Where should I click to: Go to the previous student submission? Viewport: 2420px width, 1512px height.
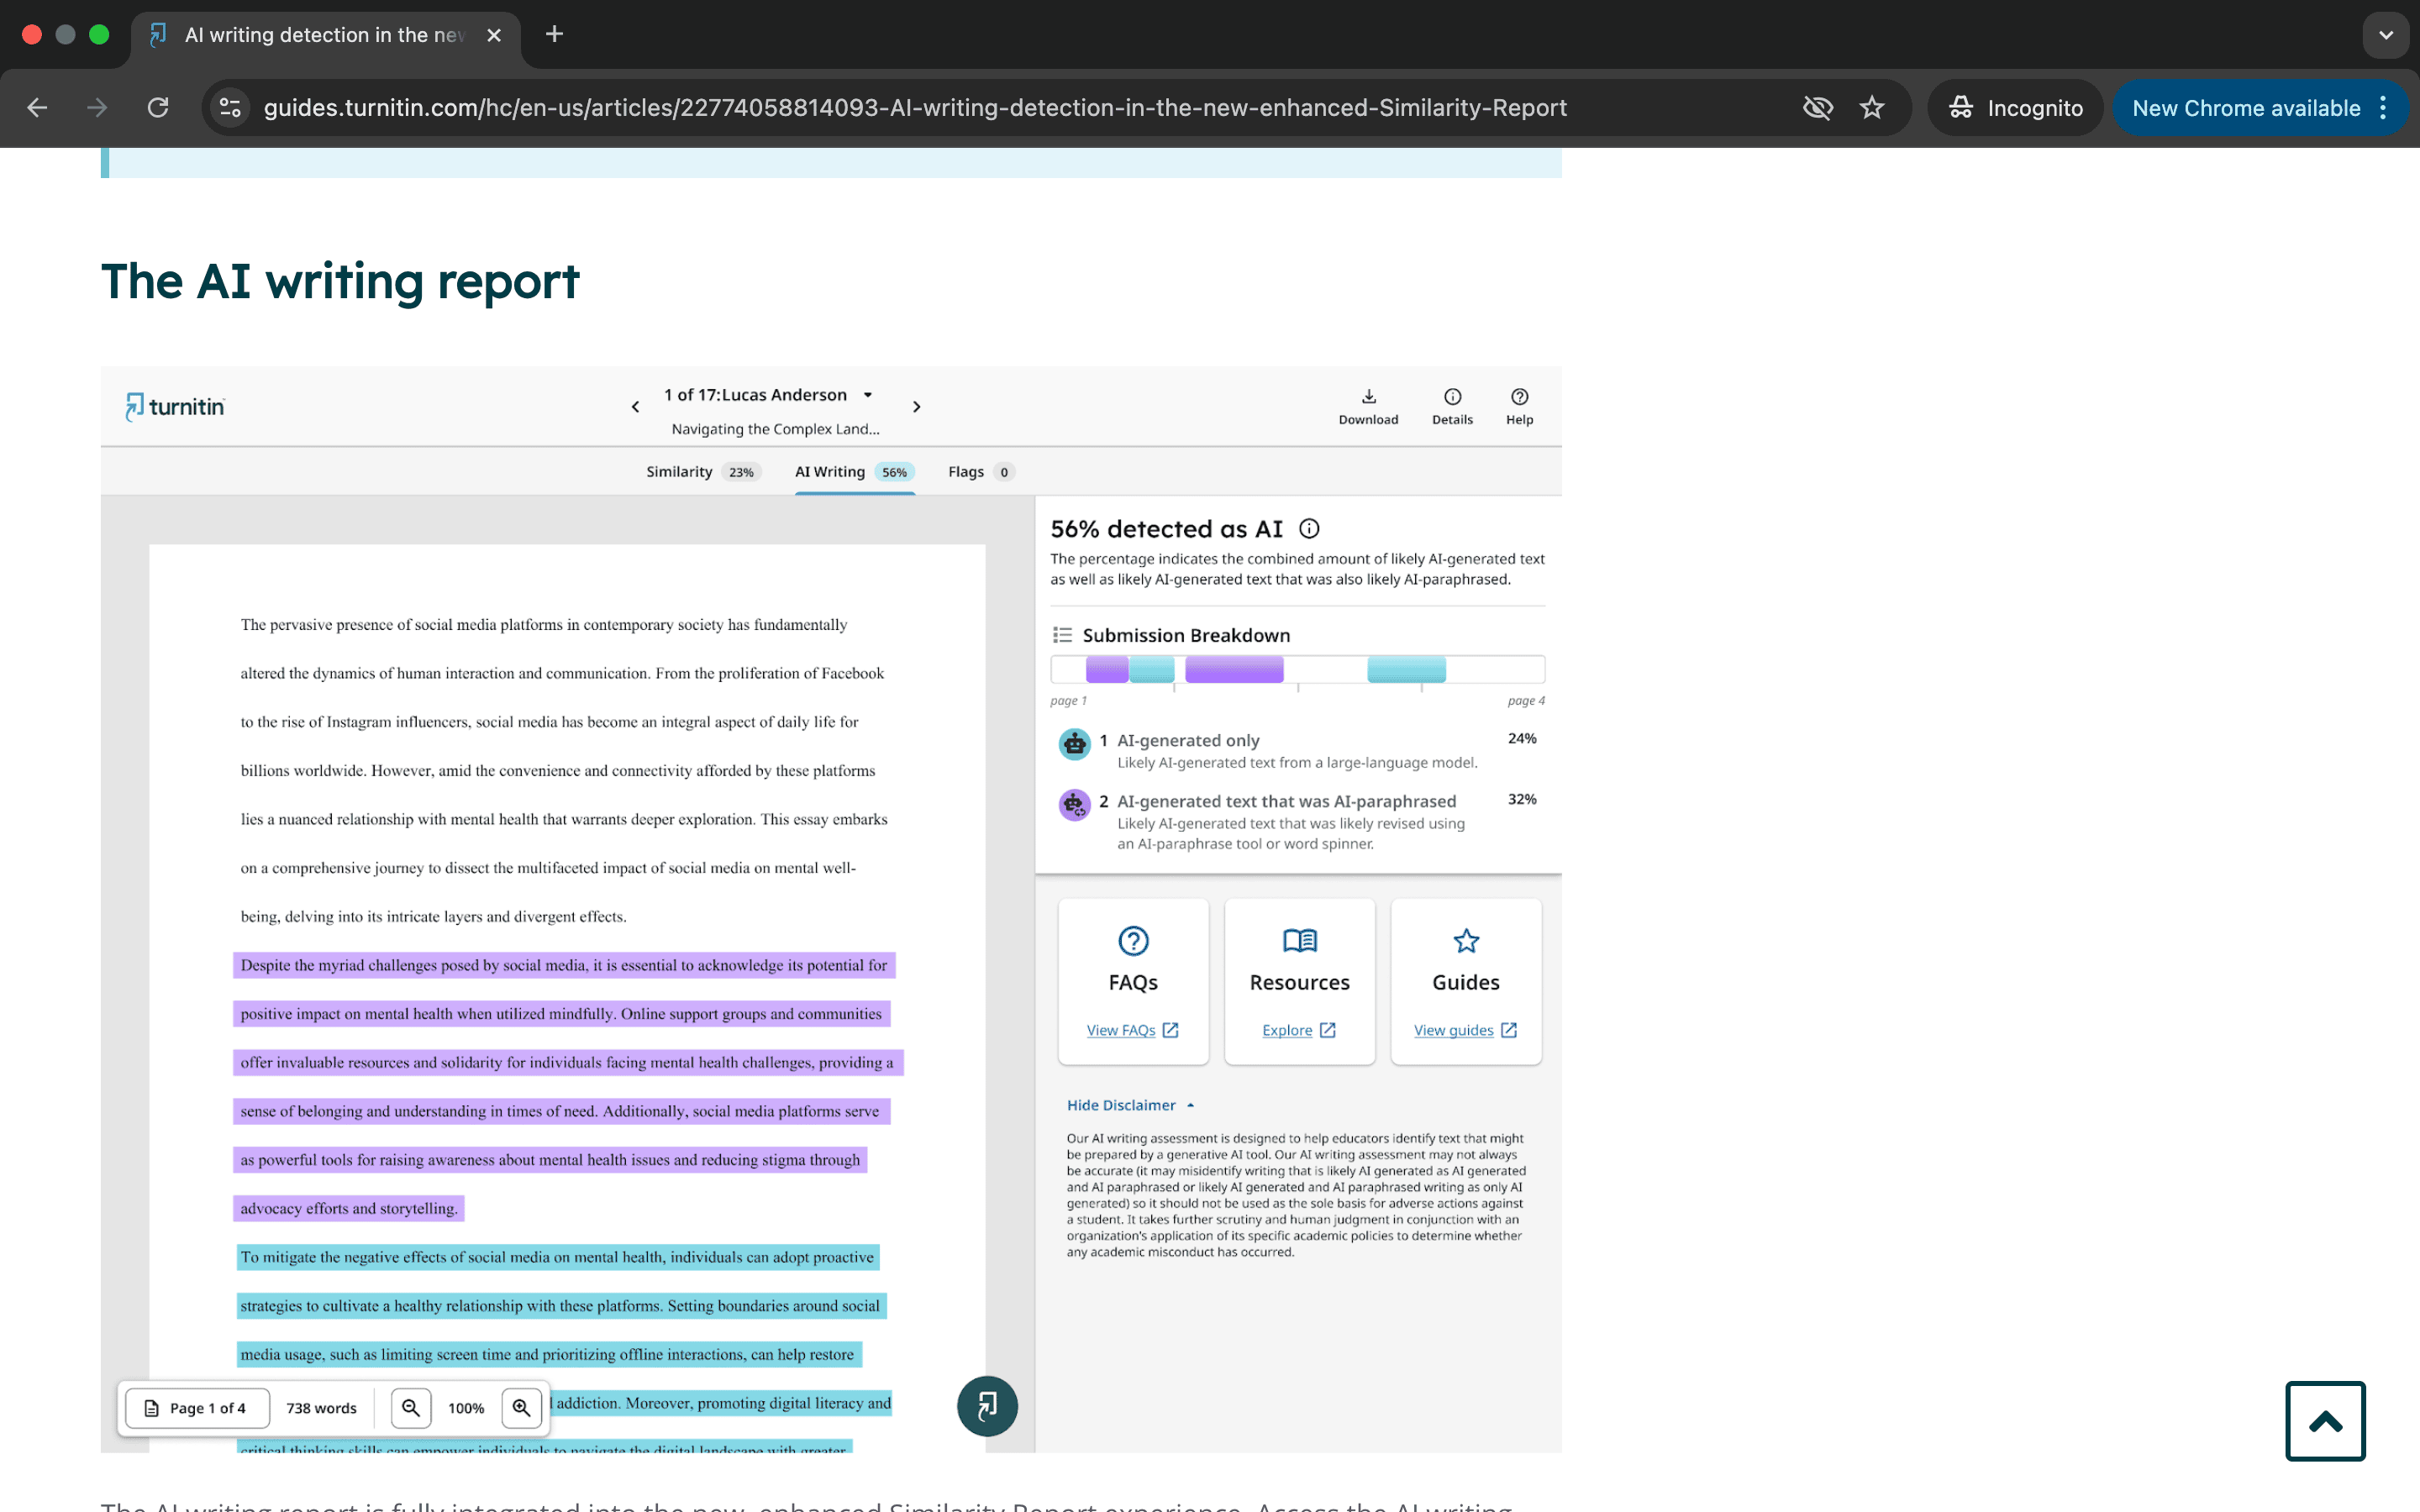tap(635, 407)
